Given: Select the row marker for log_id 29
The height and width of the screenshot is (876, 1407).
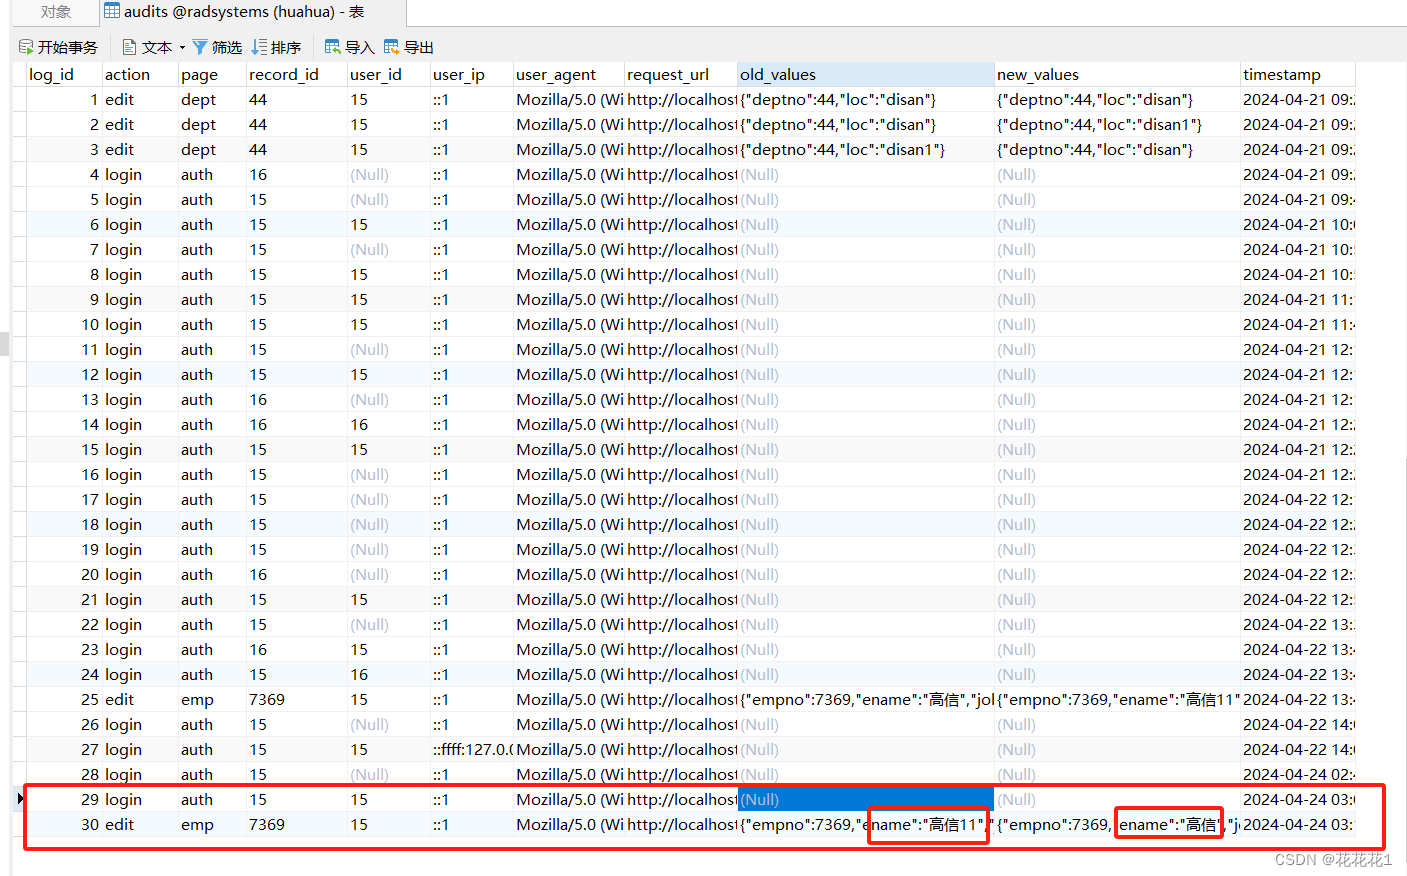Looking at the screenshot, I should point(19,799).
